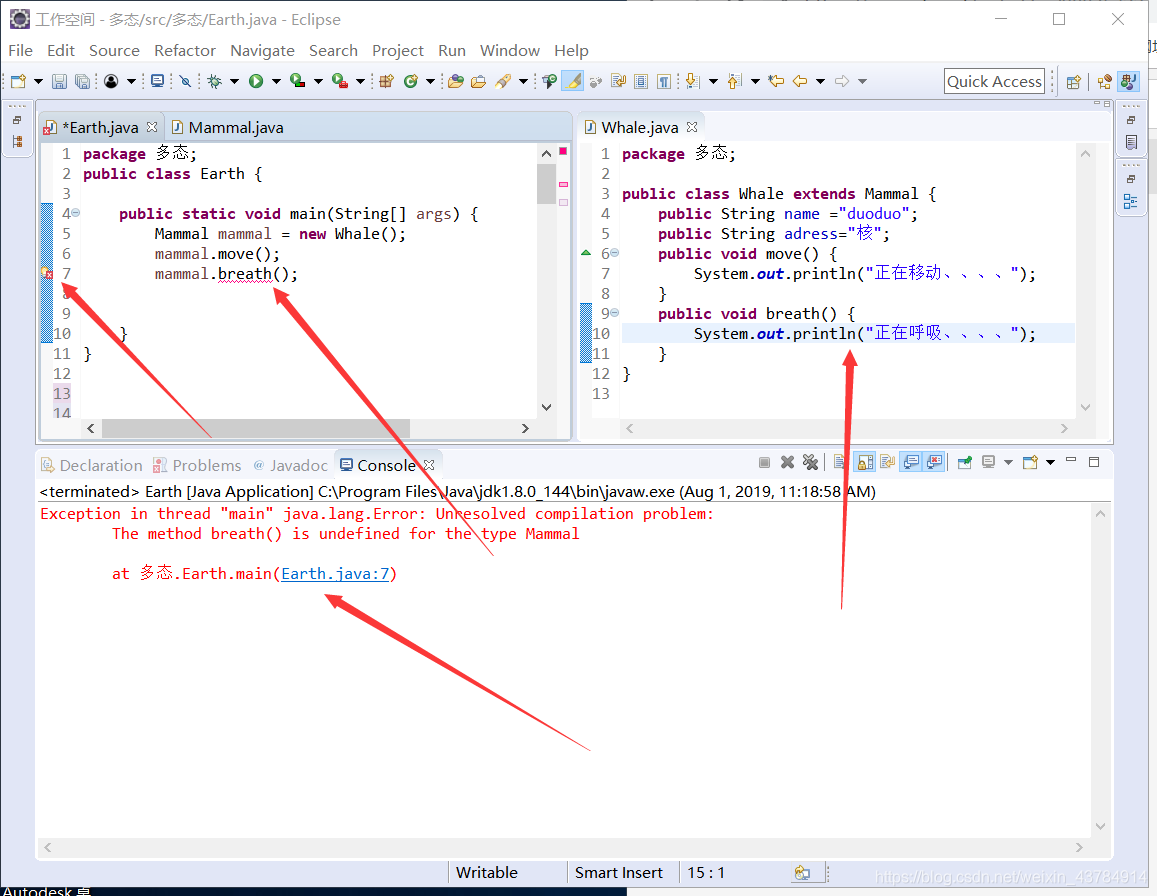Open dropdown next to New wizard icon
Viewport: 1157px width, 896px height.
[38, 81]
